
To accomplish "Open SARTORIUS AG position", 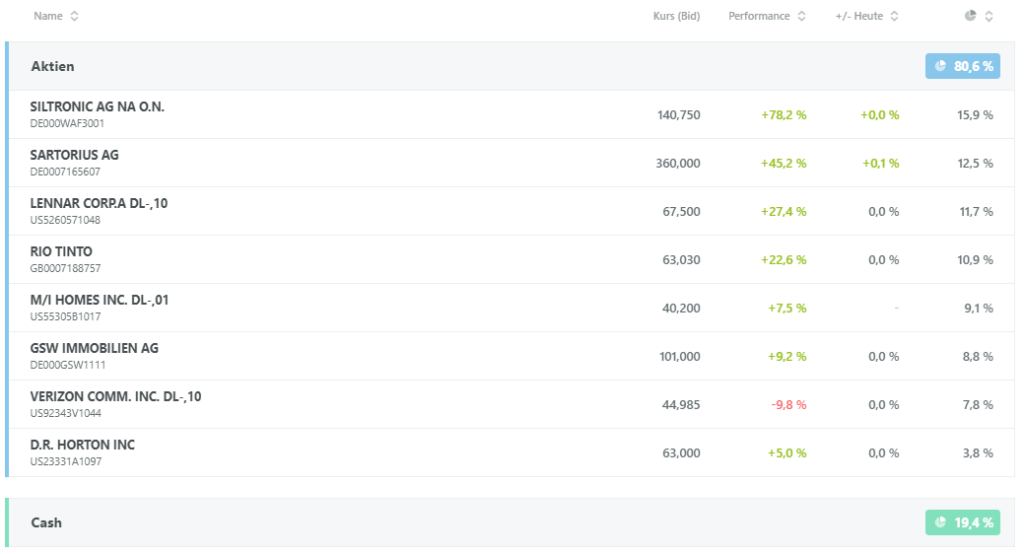I will pos(74,155).
